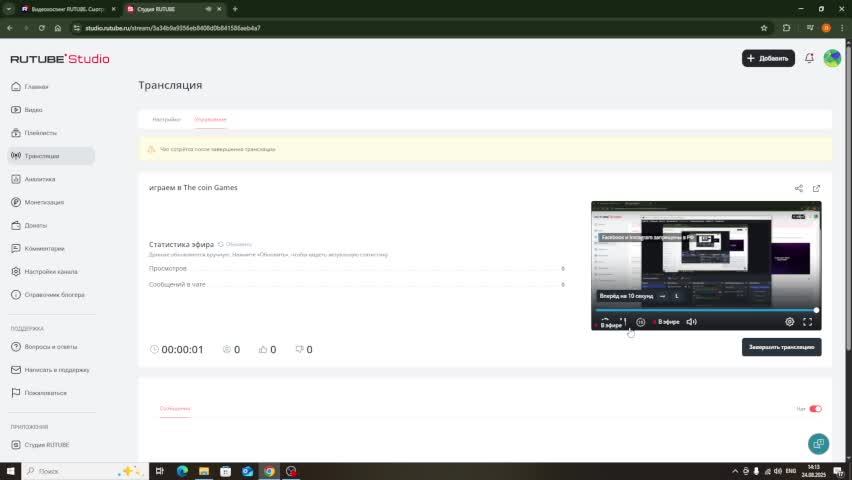Click the 10-second skip icon in player

click(641, 322)
